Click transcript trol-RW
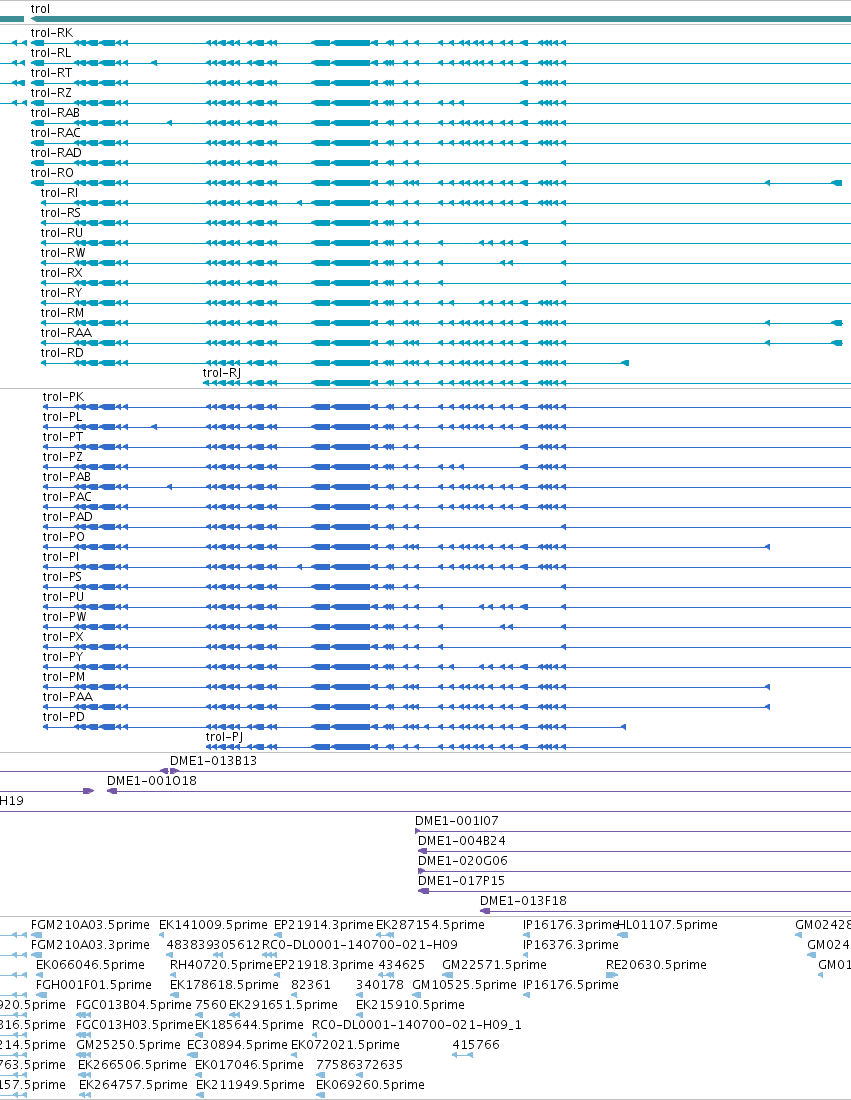This screenshot has height=1100, width=851. pyautogui.click(x=62, y=253)
